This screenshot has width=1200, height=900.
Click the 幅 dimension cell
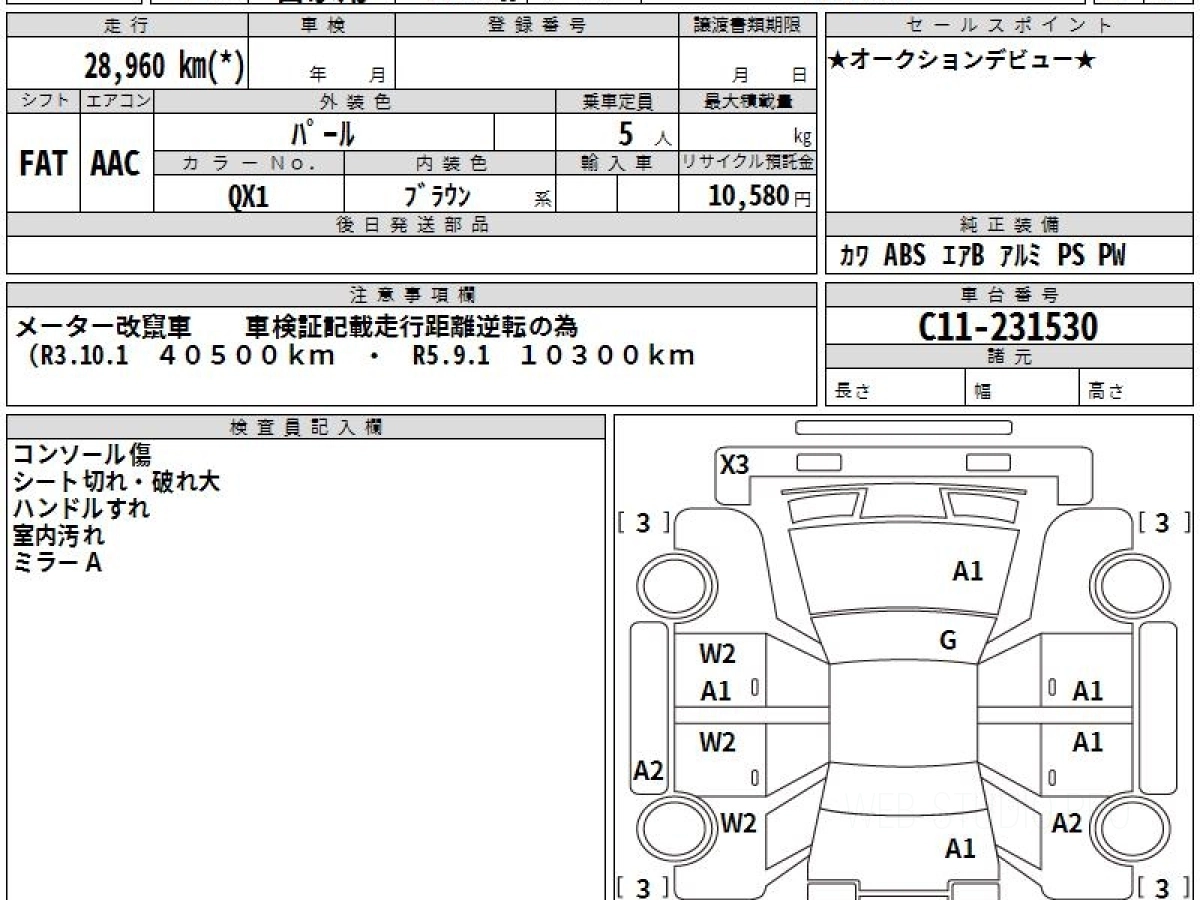tap(1022, 388)
